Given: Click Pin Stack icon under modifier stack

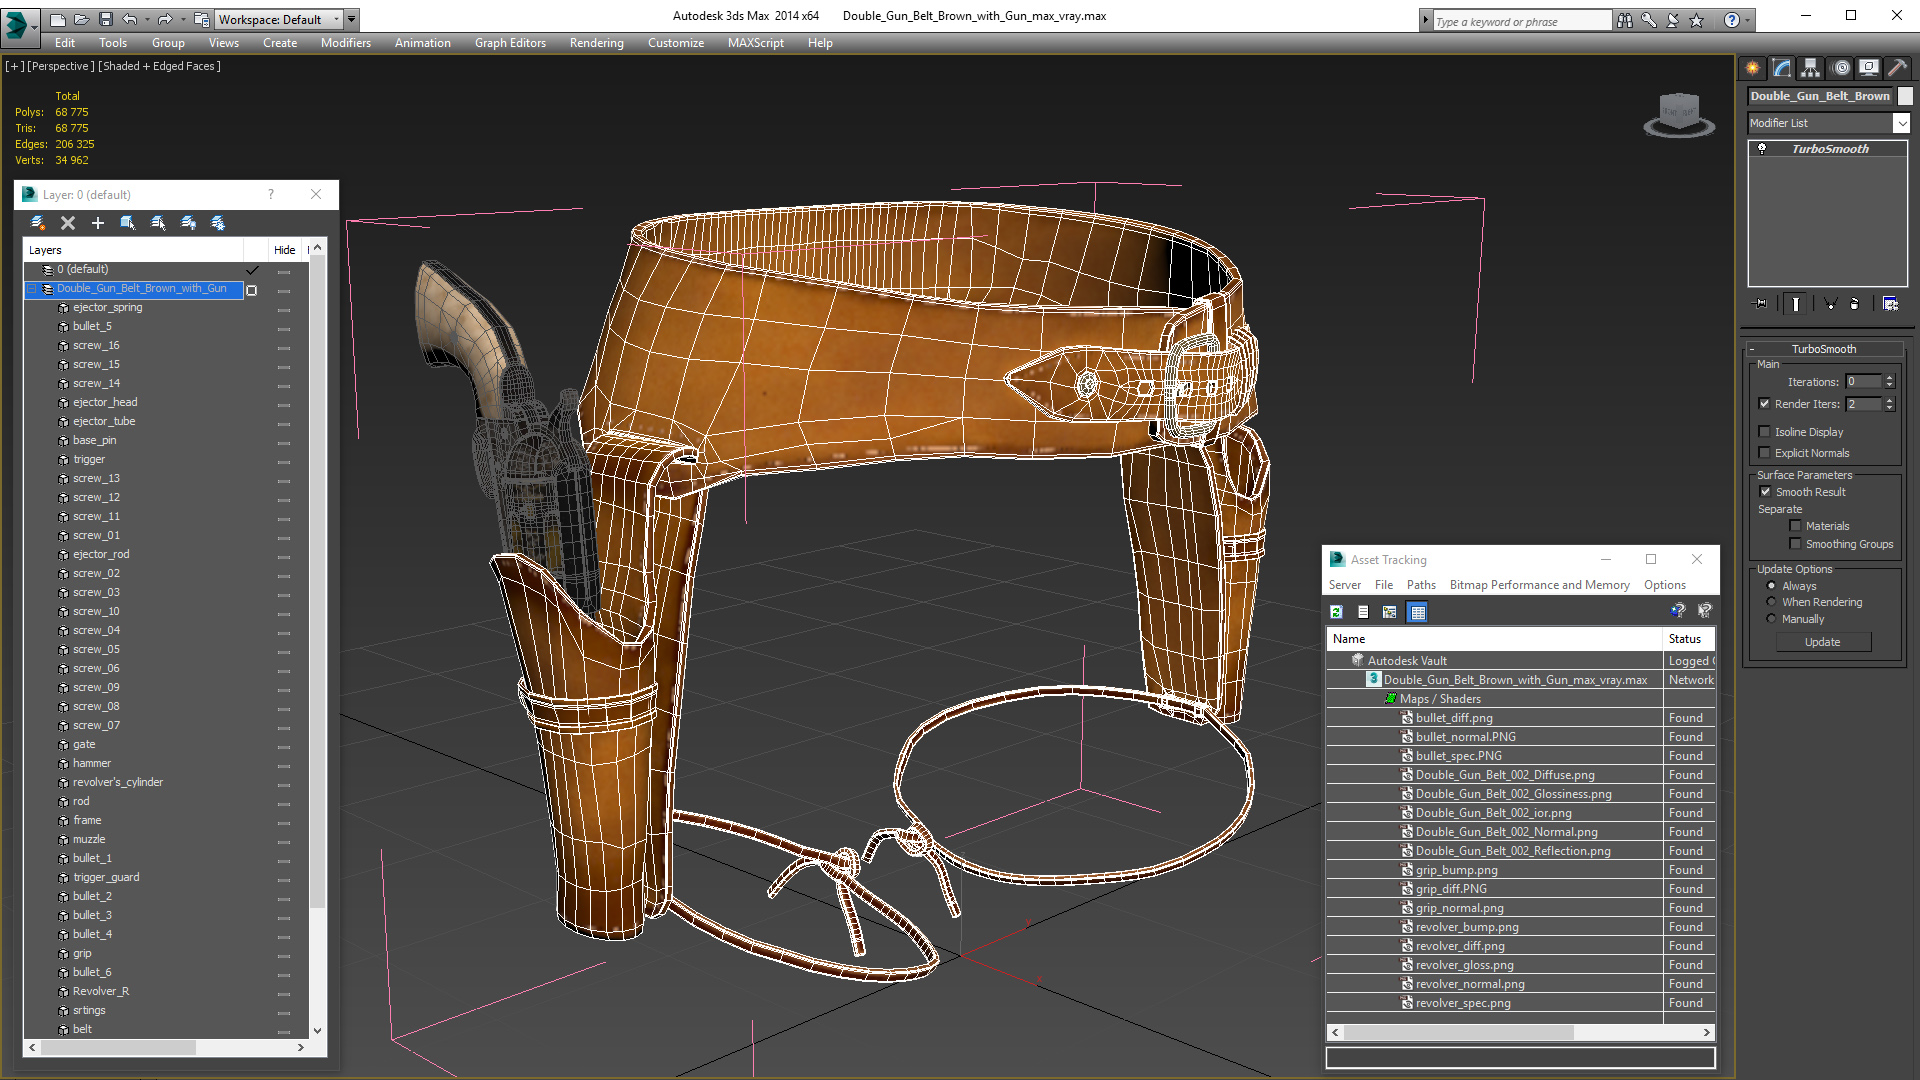Looking at the screenshot, I should [x=1762, y=304].
